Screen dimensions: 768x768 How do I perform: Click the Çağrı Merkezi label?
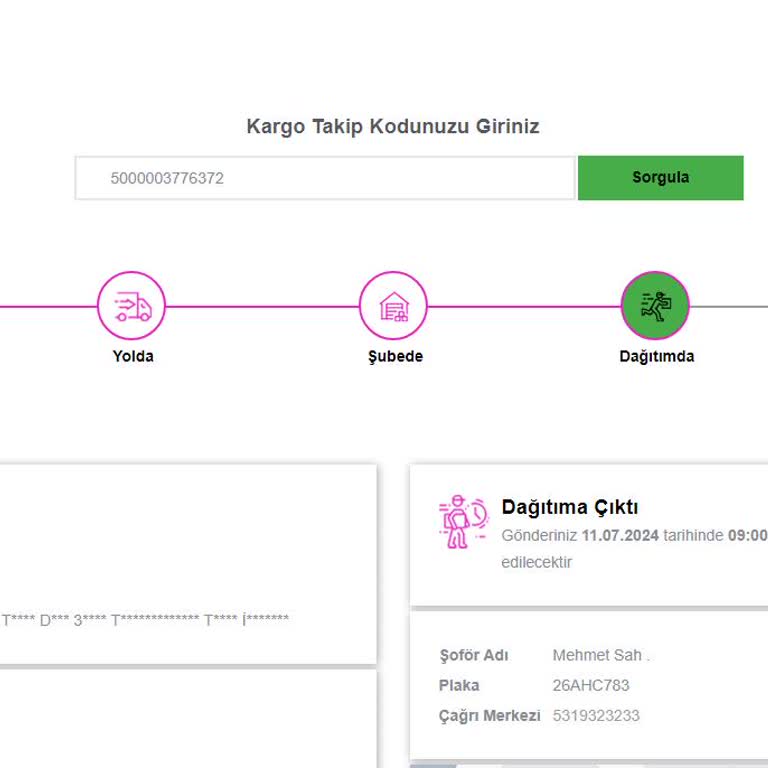(x=490, y=716)
